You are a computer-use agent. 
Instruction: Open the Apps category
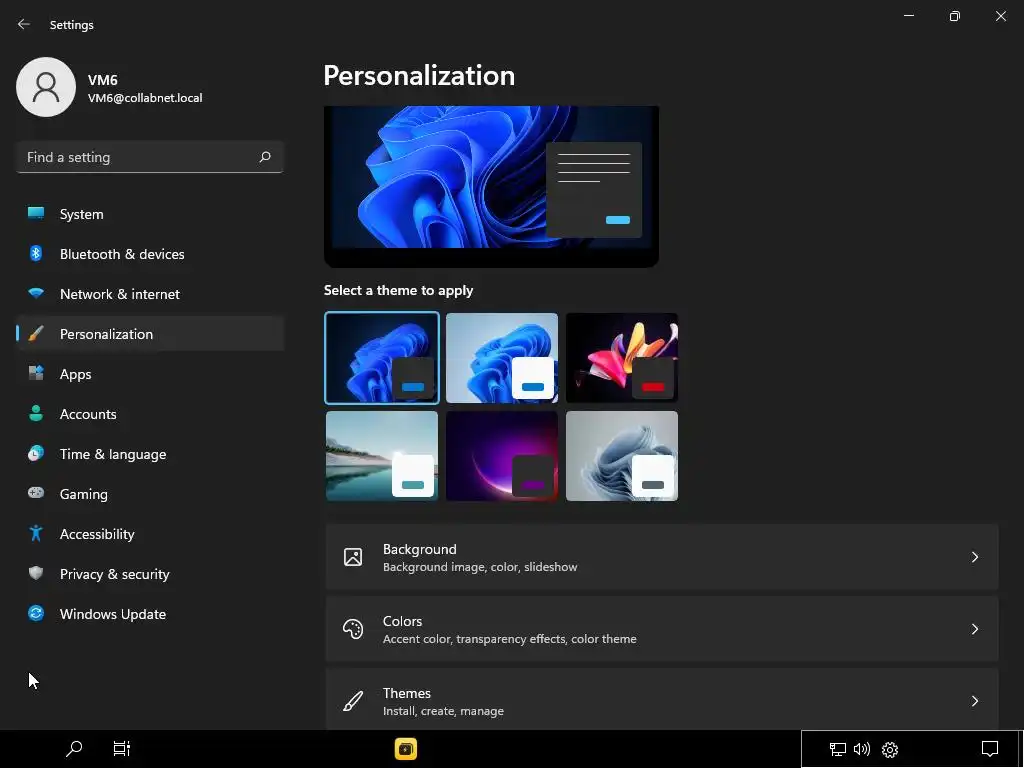coord(150,374)
